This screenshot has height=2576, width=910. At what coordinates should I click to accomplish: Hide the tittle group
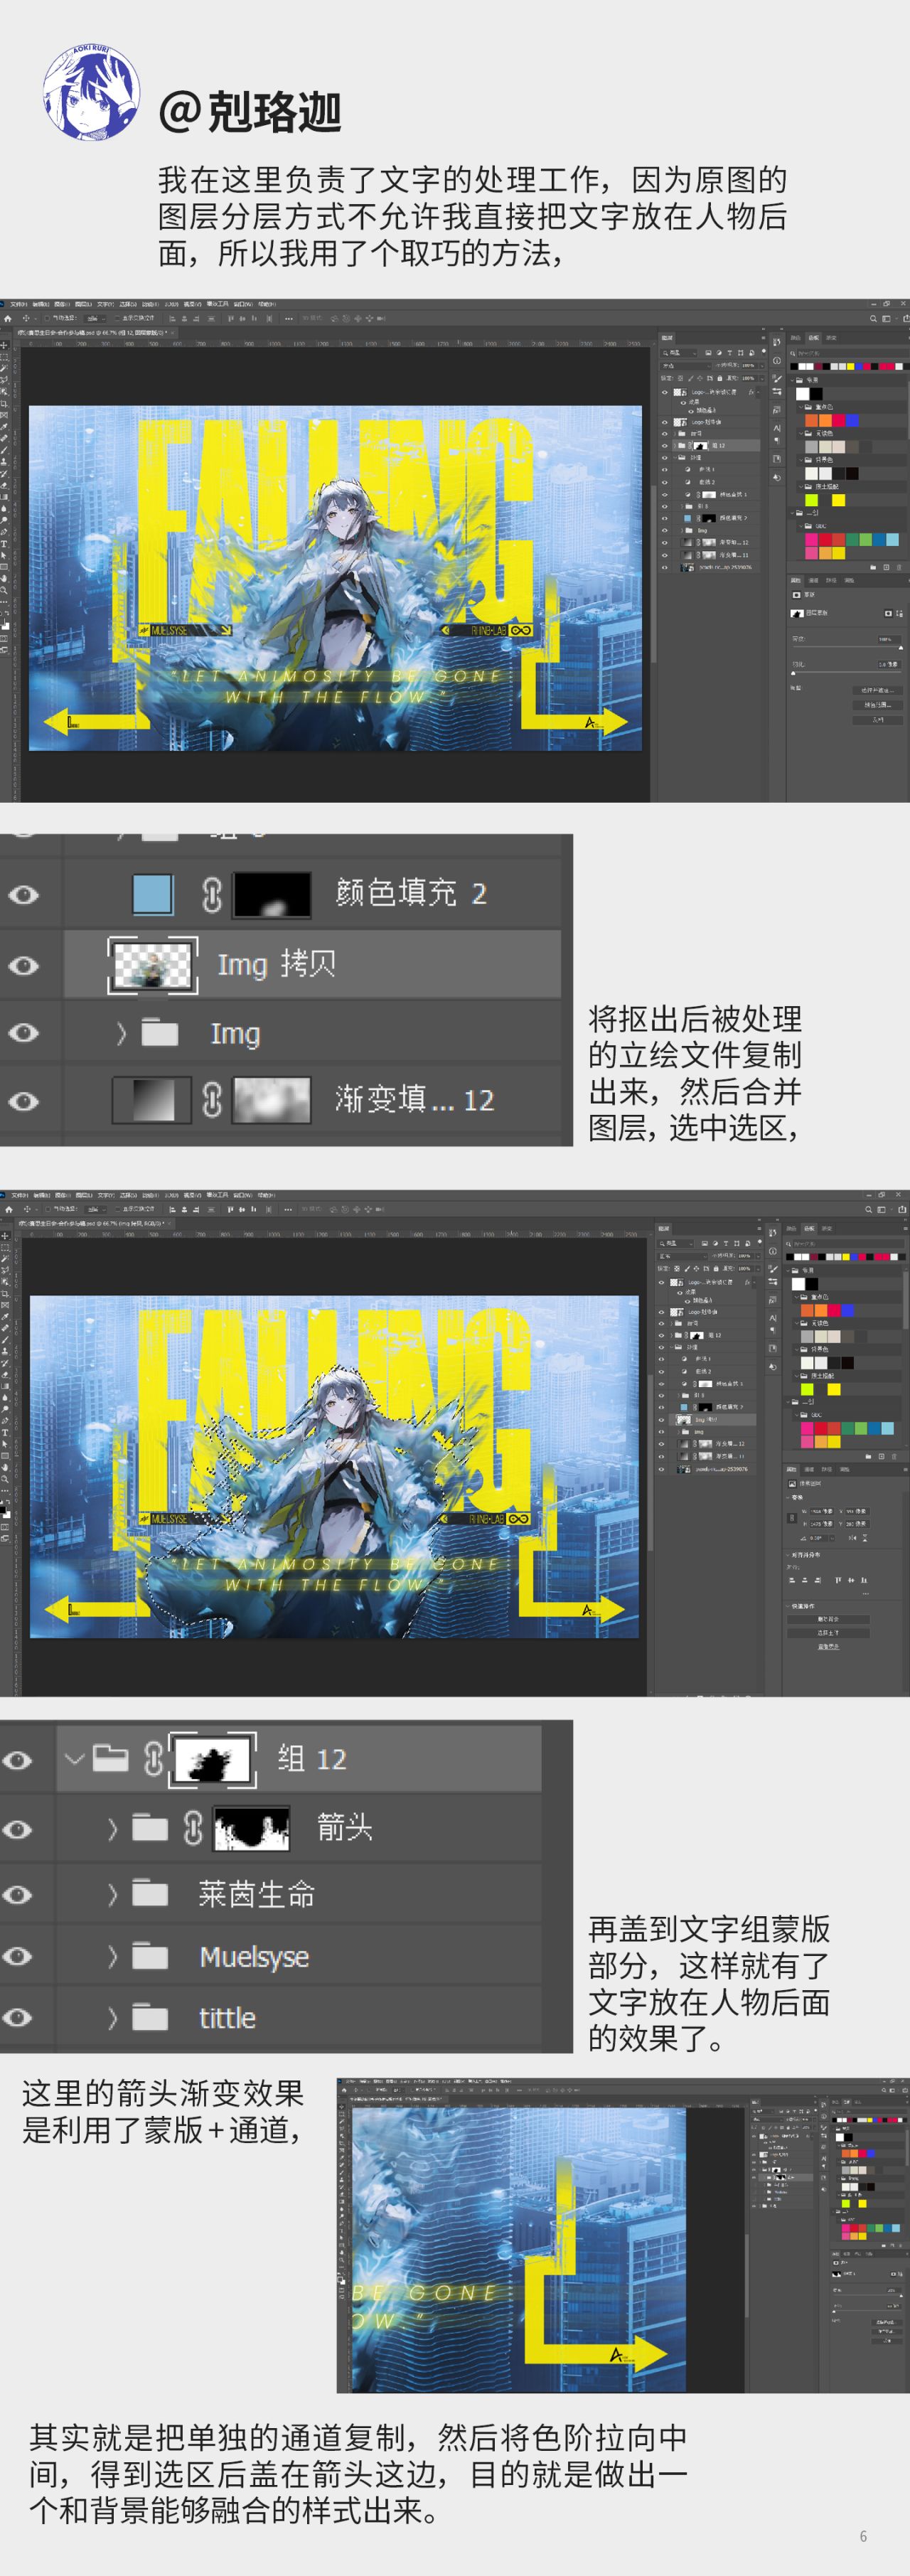click(17, 2017)
